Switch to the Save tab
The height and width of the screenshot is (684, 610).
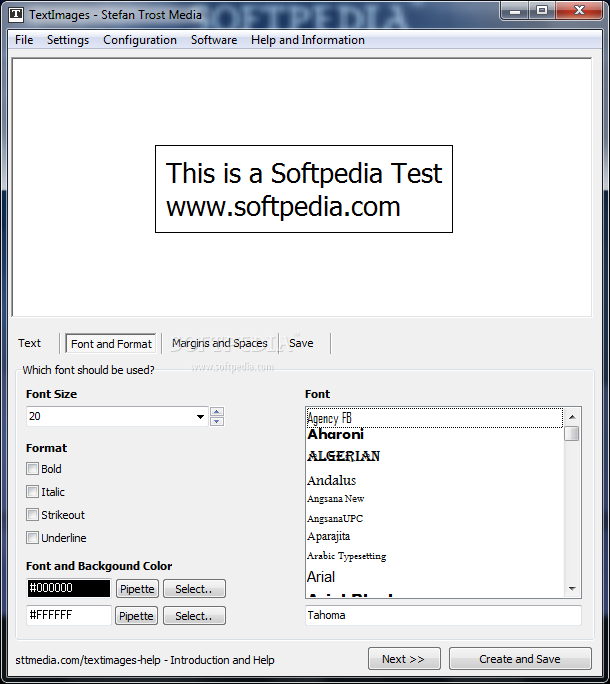coord(301,343)
